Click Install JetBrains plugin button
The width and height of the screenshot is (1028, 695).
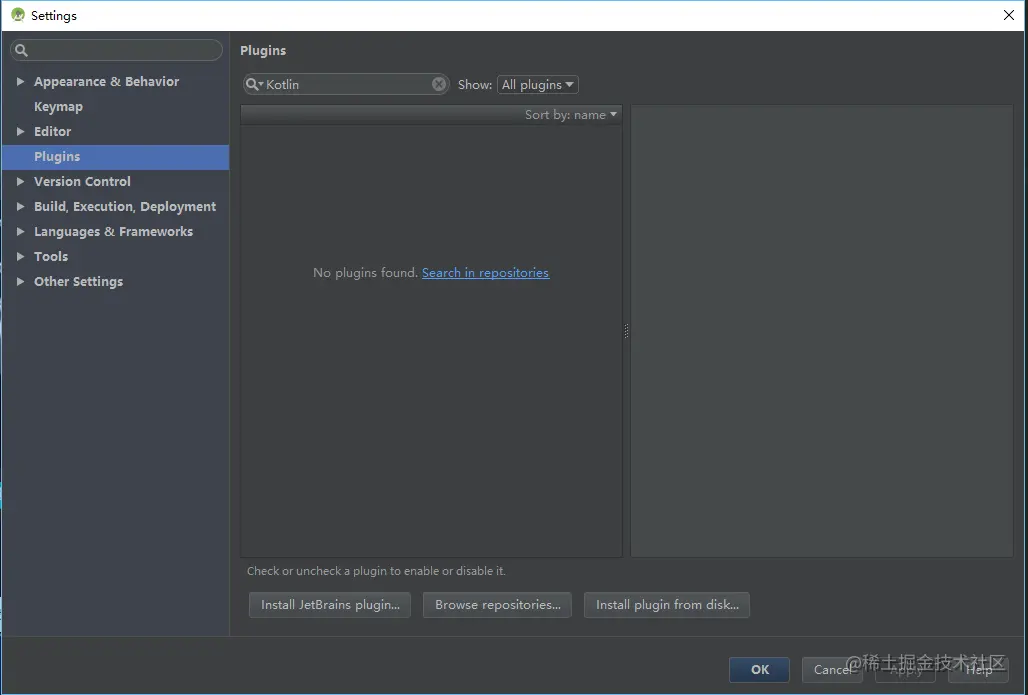(x=330, y=605)
